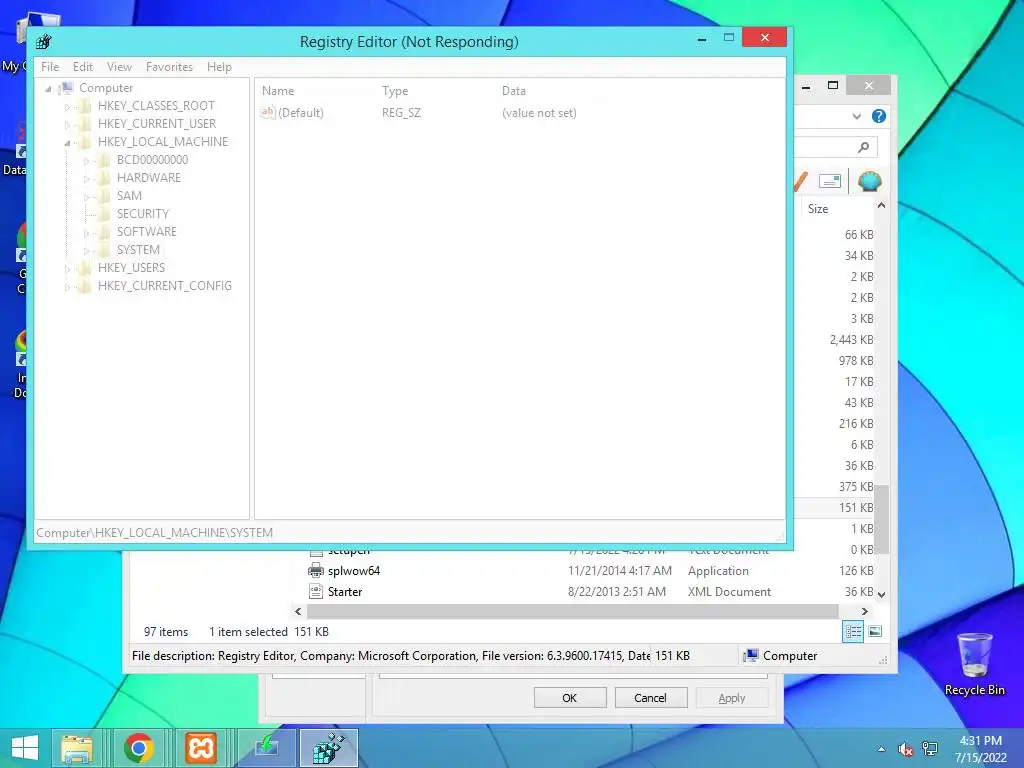Open the View menu in Registry Editor
The width and height of the screenshot is (1024, 768).
tap(120, 67)
